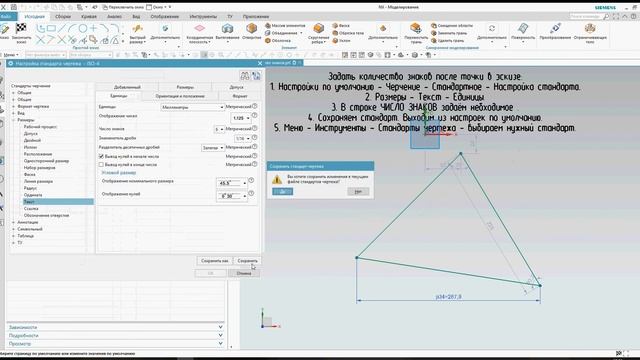
Task: Click Да in the save standard prompt
Action: 282,191
